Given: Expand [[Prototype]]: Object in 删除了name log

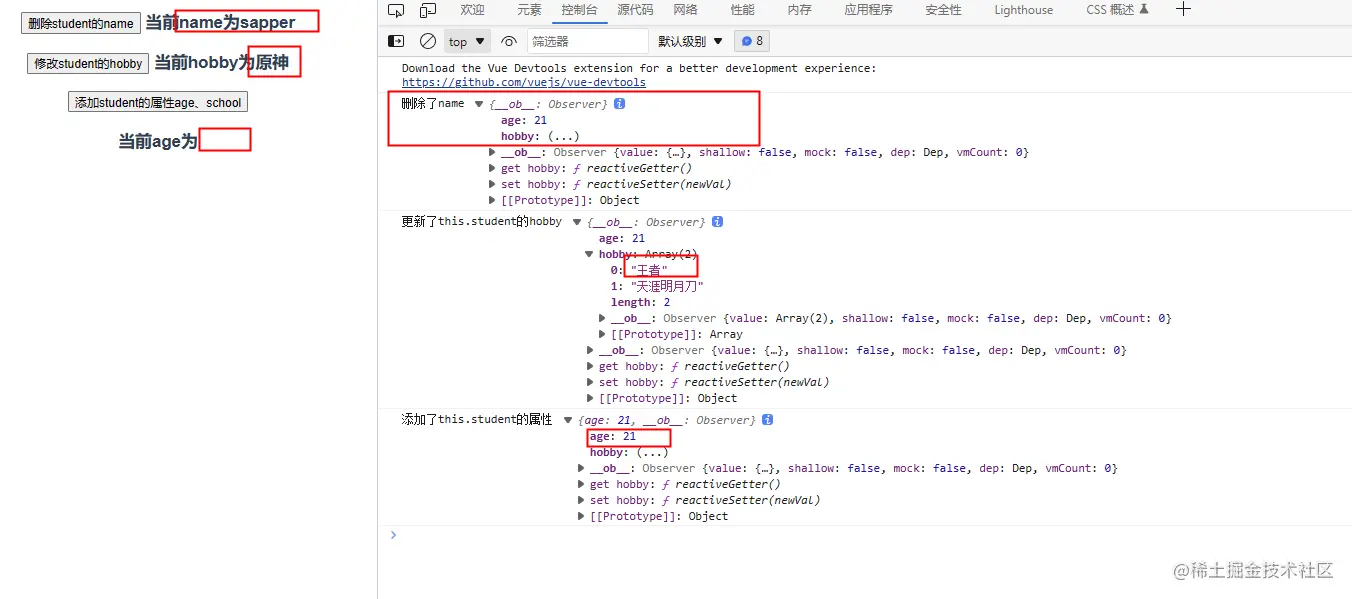Looking at the screenshot, I should click(492, 200).
